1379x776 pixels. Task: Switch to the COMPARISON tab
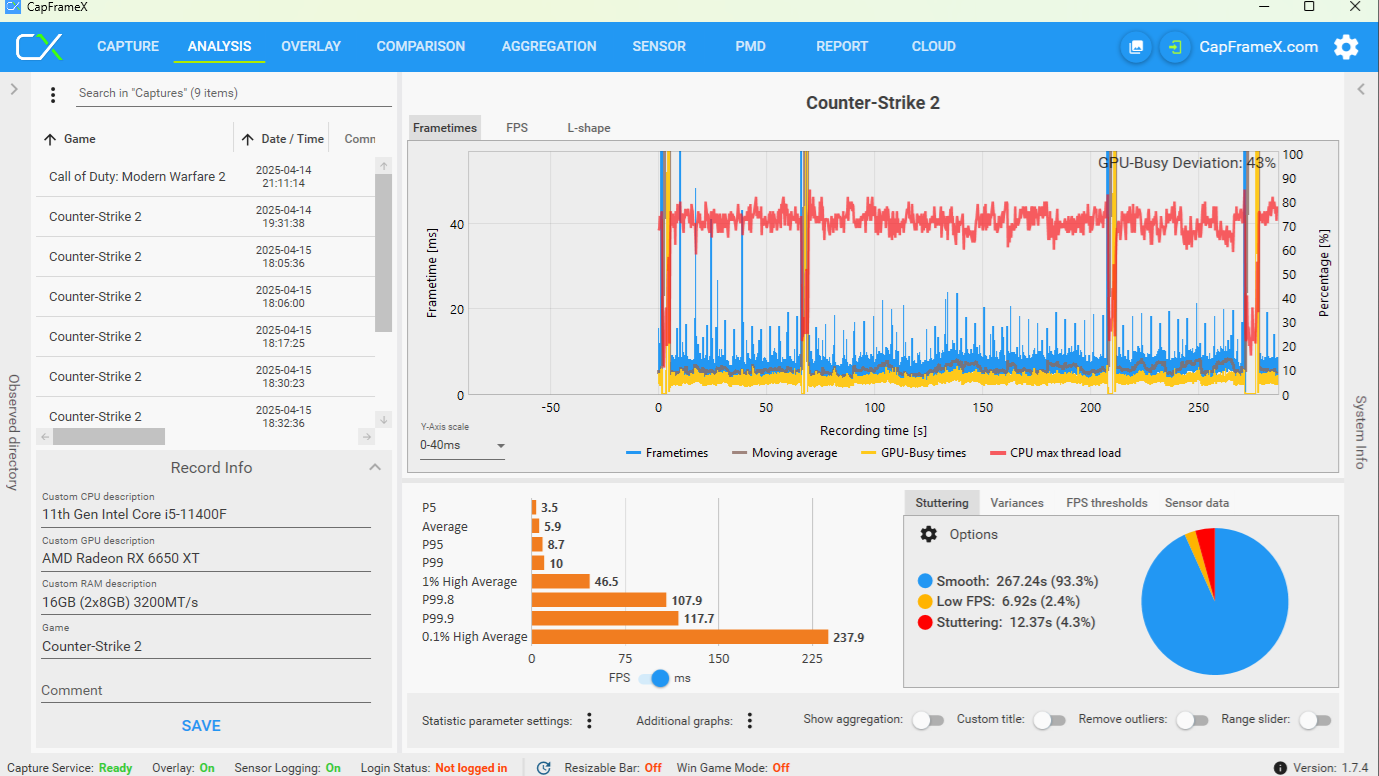pyautogui.click(x=421, y=46)
